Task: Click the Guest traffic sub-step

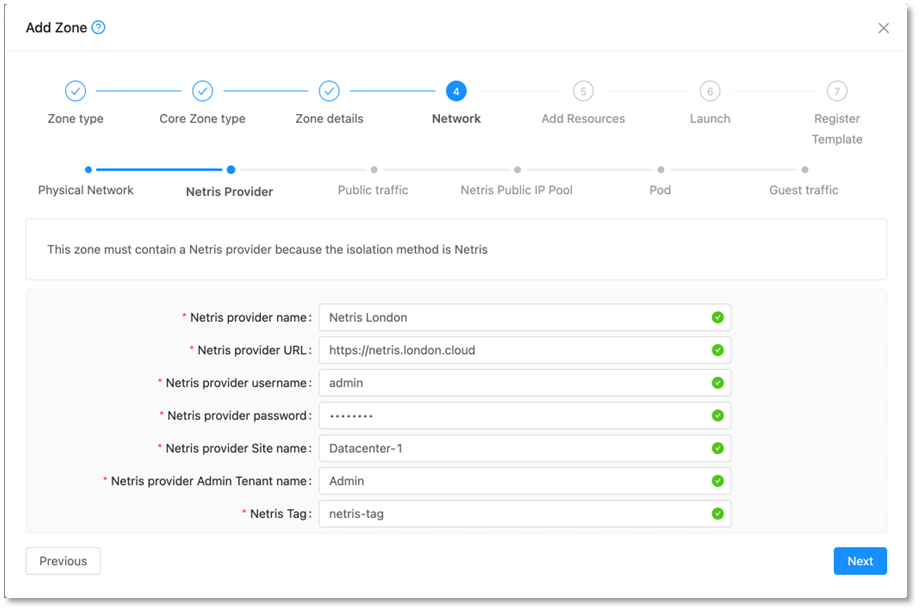Action: pos(803,189)
